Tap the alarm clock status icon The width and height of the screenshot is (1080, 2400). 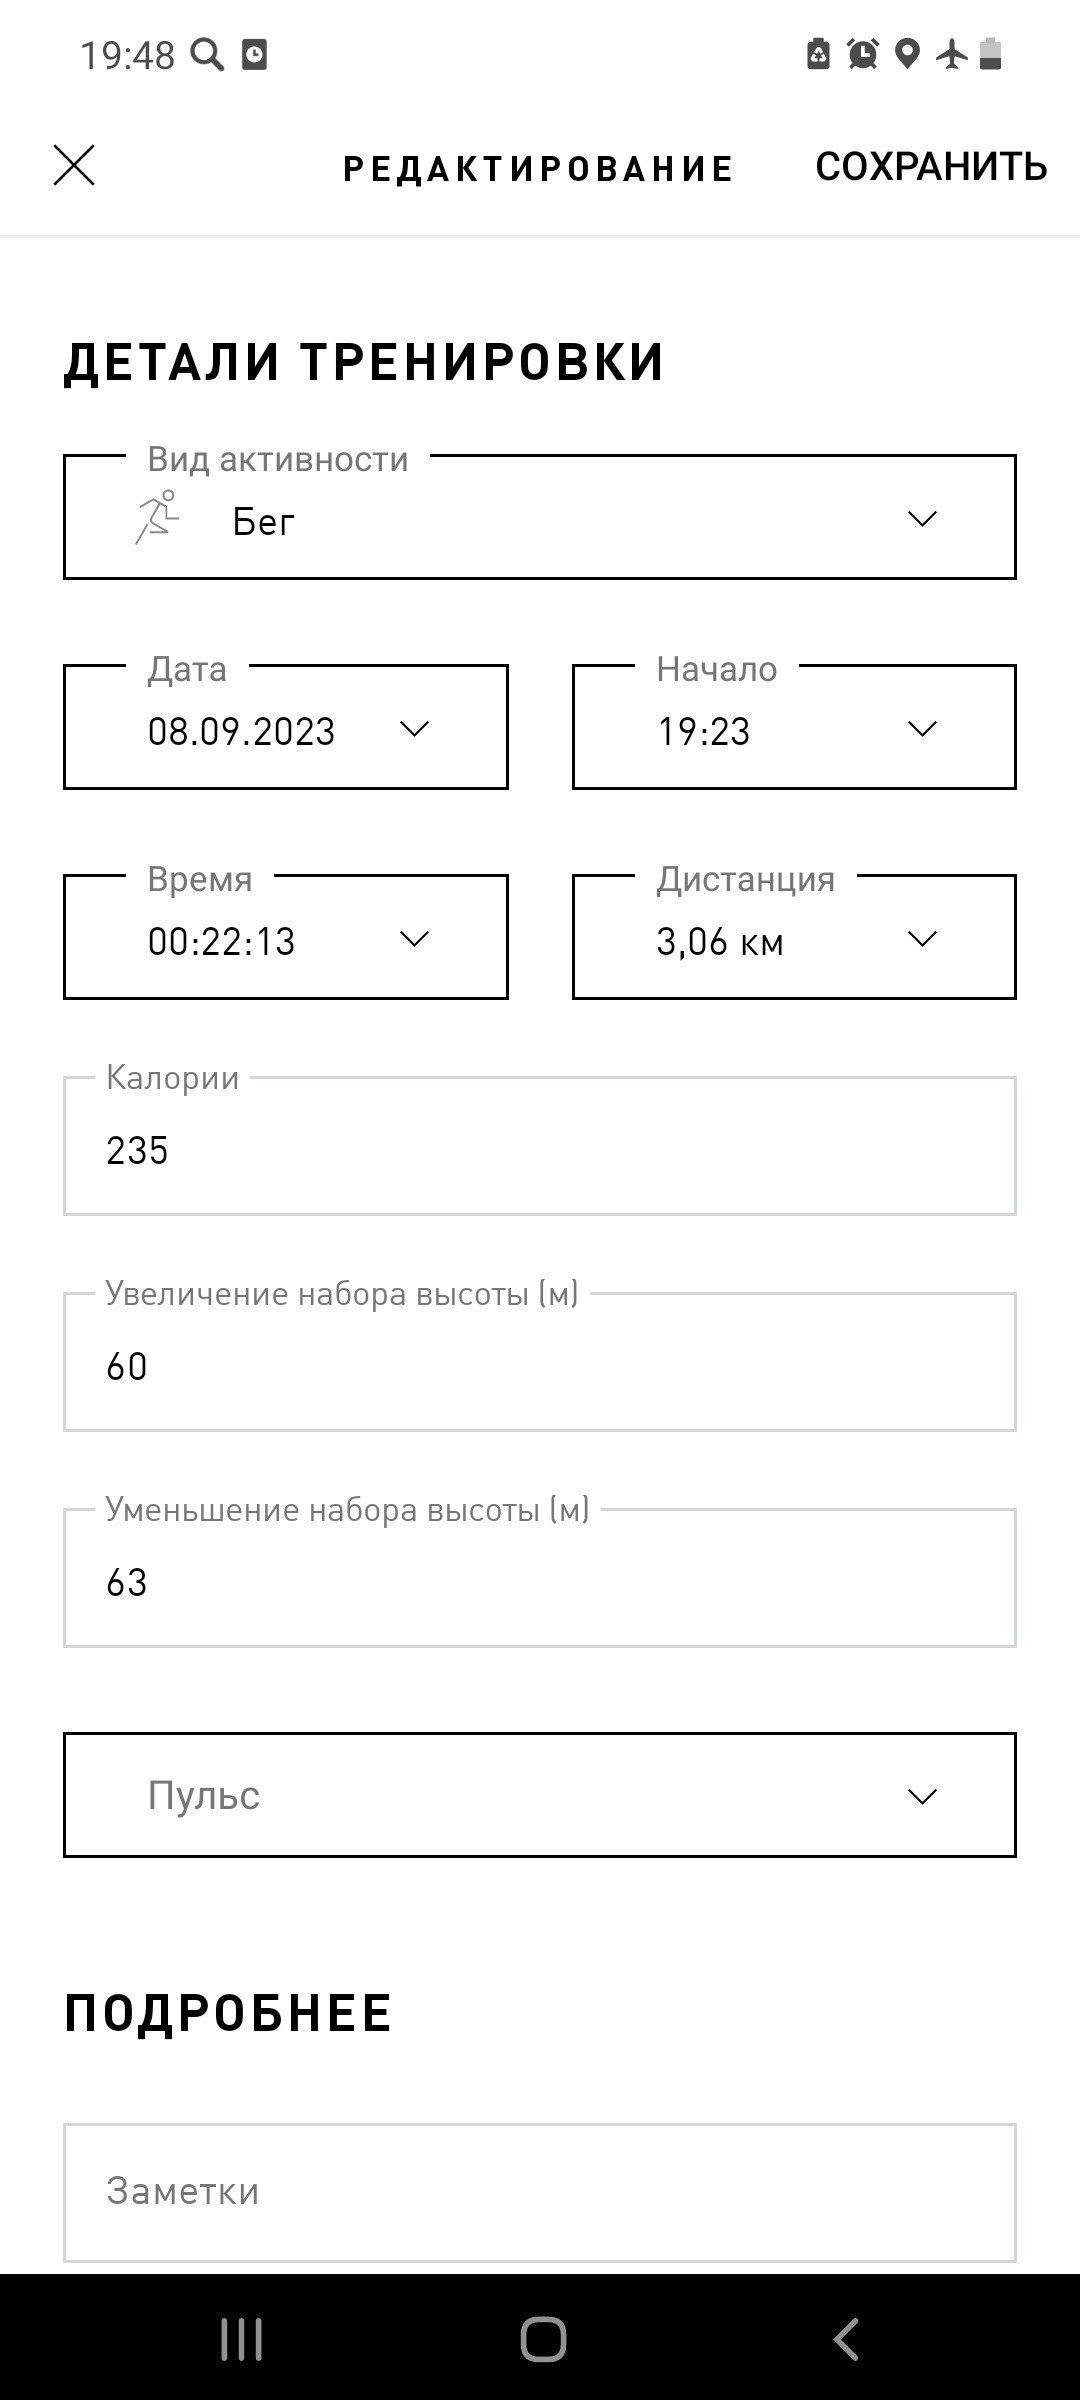pyautogui.click(x=863, y=54)
